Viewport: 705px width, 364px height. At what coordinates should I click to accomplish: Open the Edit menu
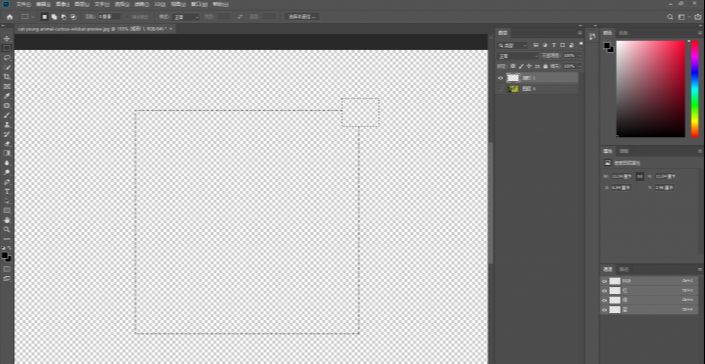(43, 4)
